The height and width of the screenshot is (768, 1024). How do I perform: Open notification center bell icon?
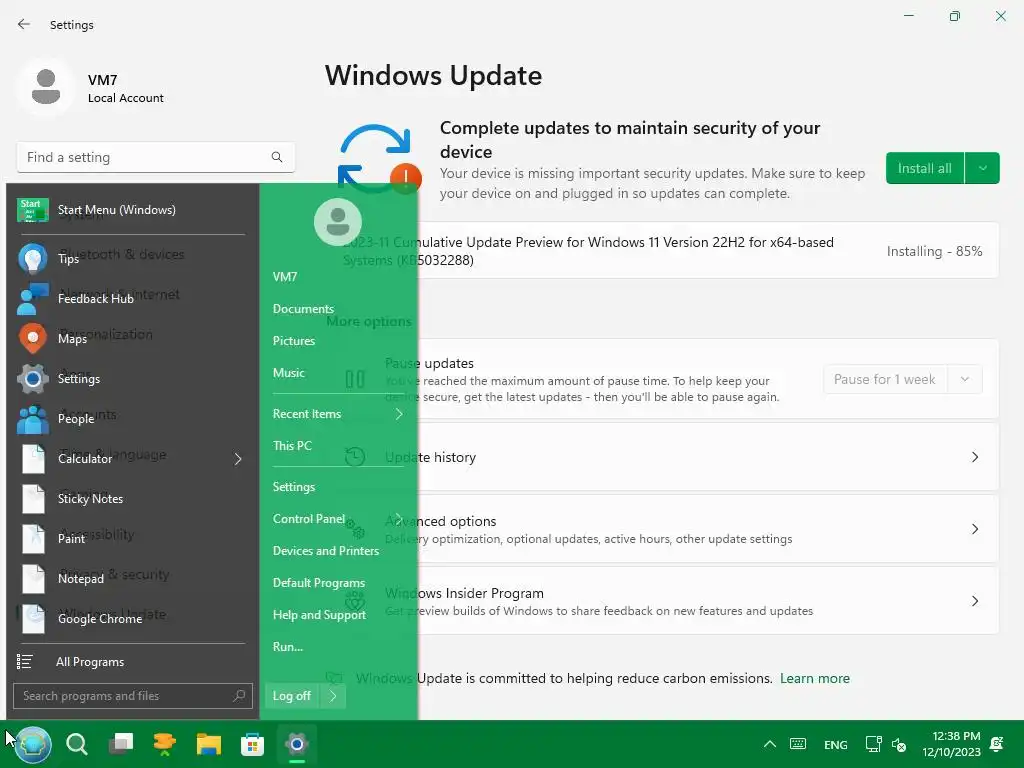[x=997, y=744]
